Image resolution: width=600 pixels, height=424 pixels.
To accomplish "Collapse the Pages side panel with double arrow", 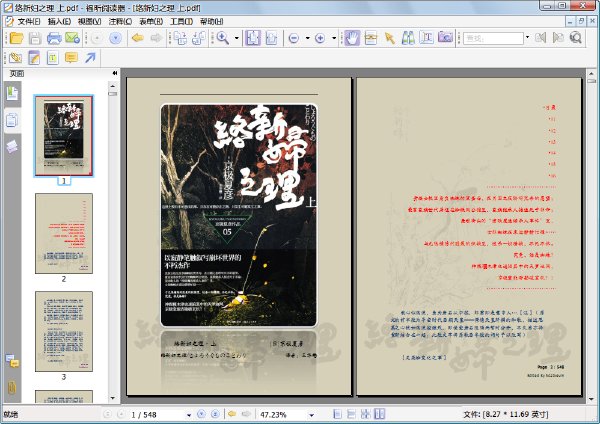I will [x=115, y=73].
